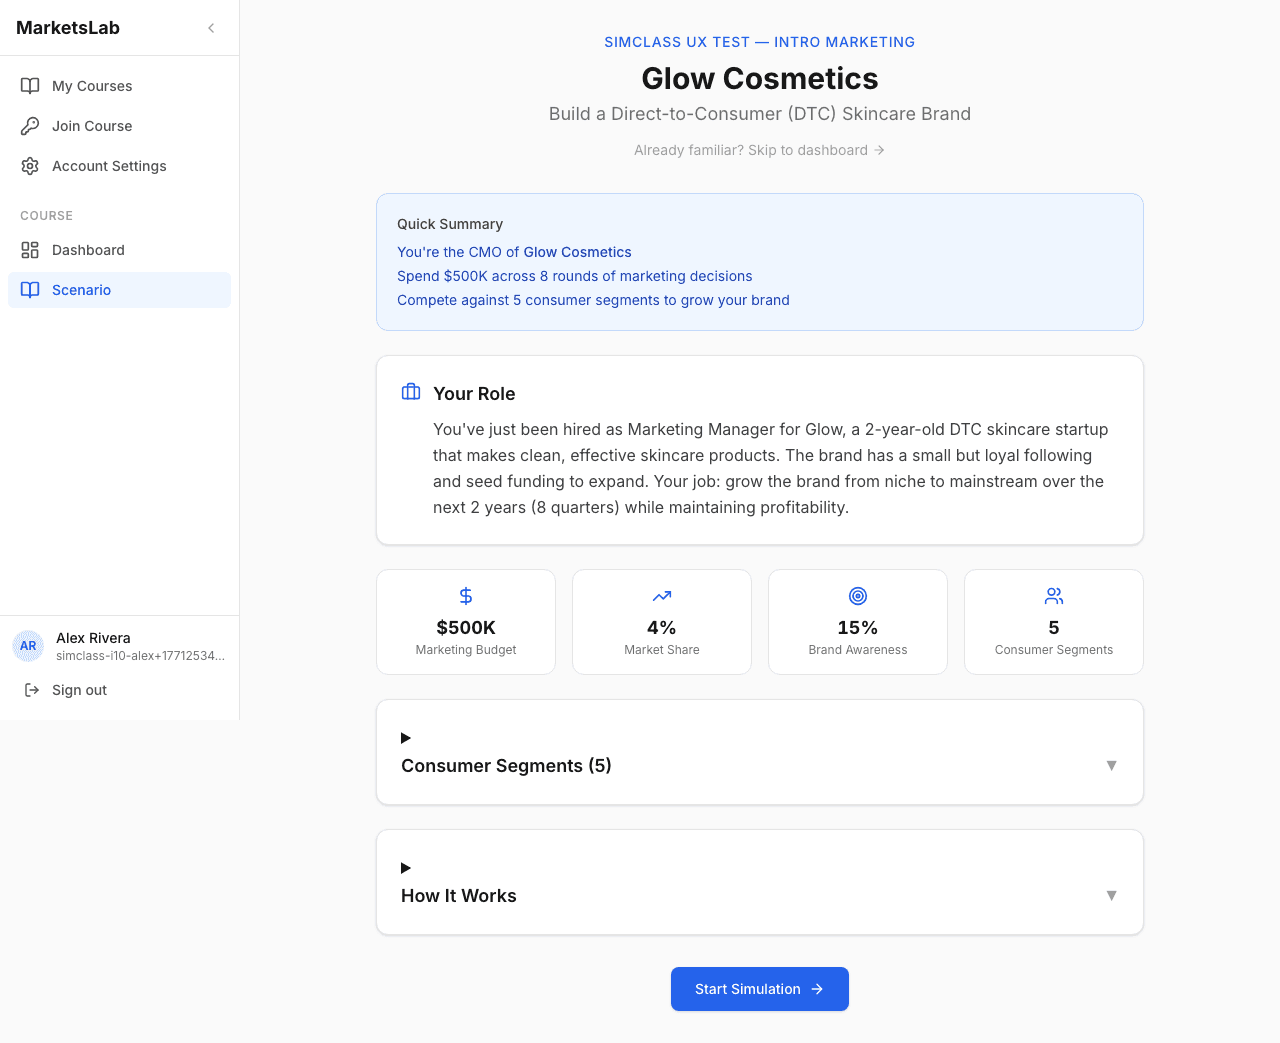Collapse the sidebar with the chevron arrow
The width and height of the screenshot is (1280, 1043).
click(x=211, y=28)
